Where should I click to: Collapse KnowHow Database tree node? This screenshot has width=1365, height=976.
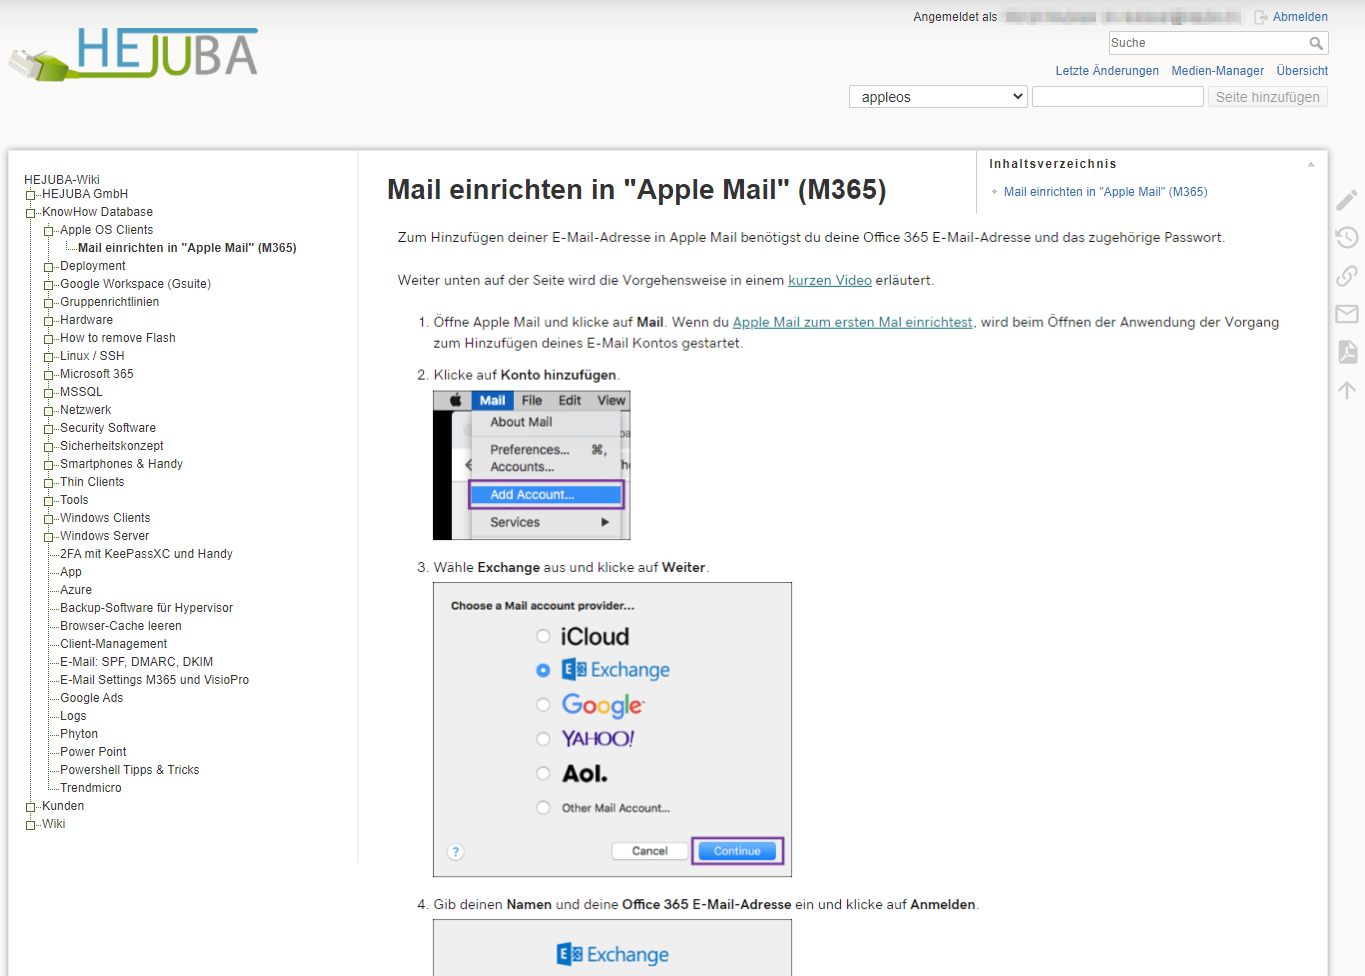30,213
